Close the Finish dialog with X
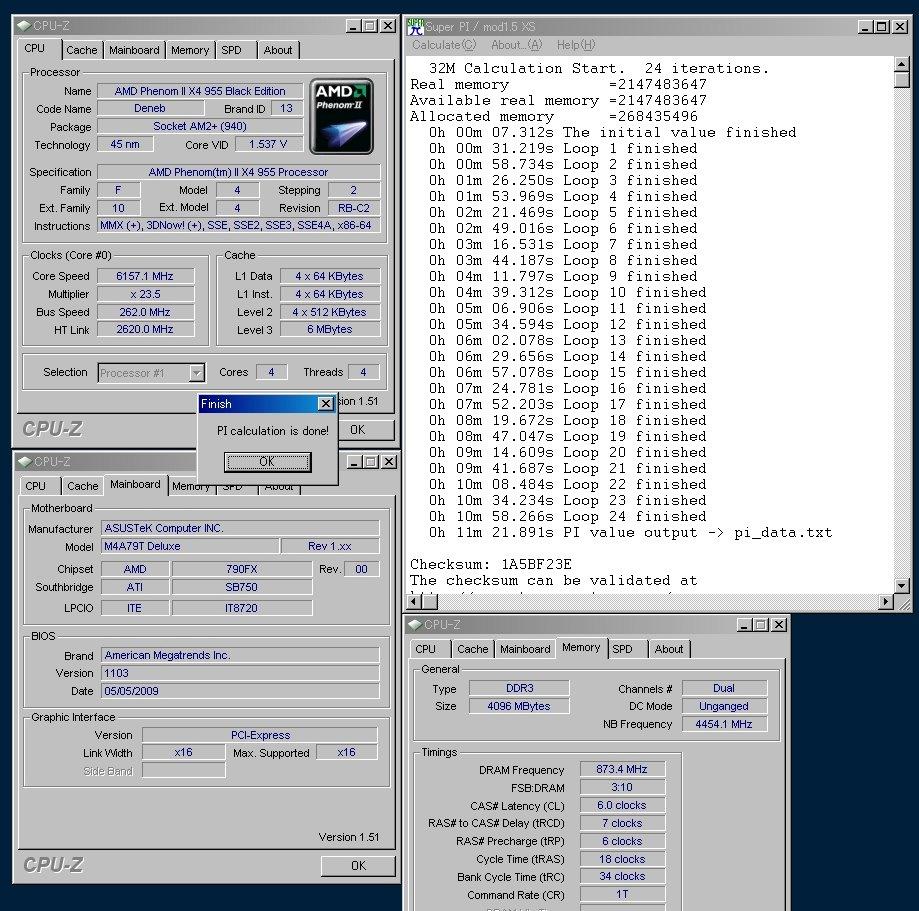Image resolution: width=919 pixels, height=911 pixels. [x=325, y=403]
